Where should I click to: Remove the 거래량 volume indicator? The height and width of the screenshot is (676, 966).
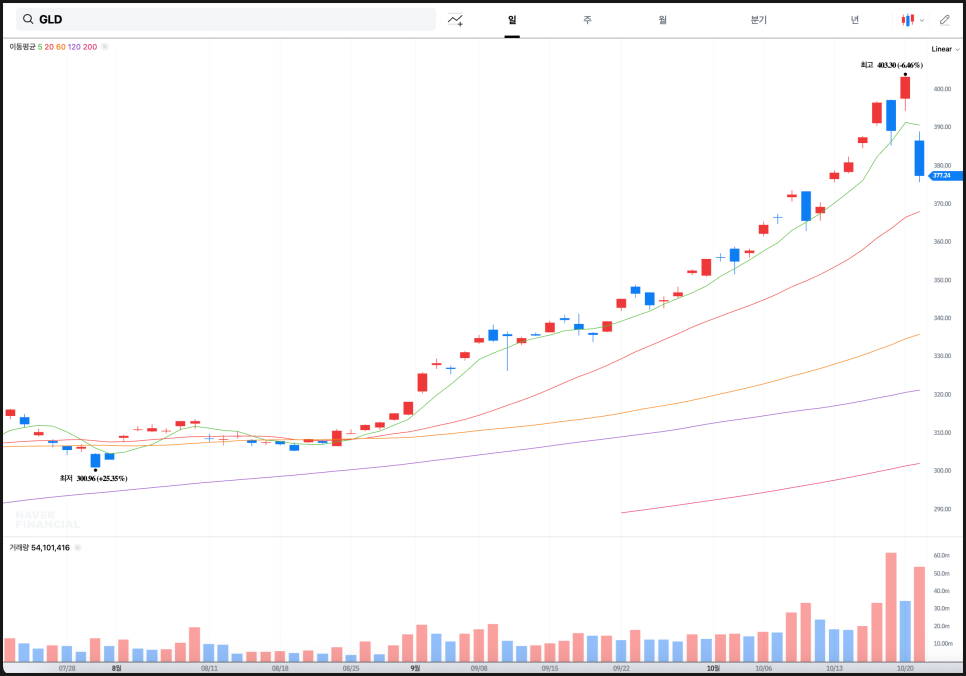point(78,548)
